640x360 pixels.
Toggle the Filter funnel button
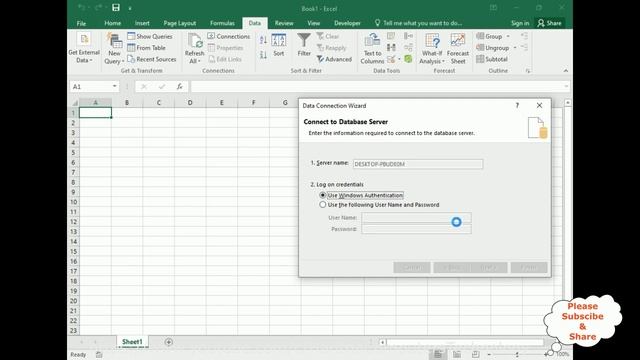coord(304,45)
